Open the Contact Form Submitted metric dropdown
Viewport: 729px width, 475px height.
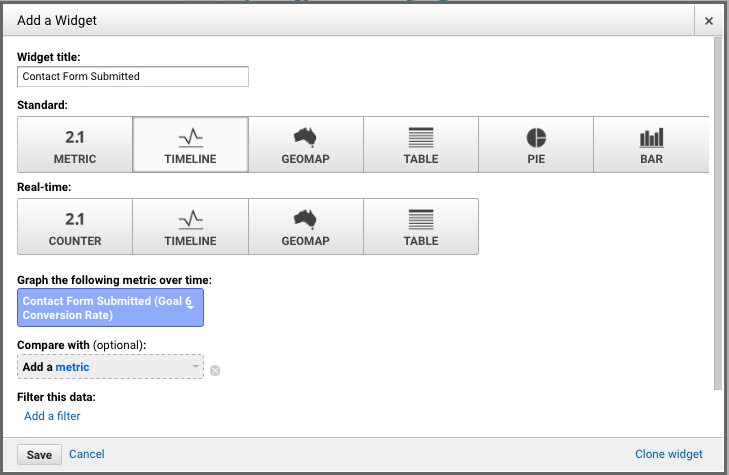[x=110, y=308]
